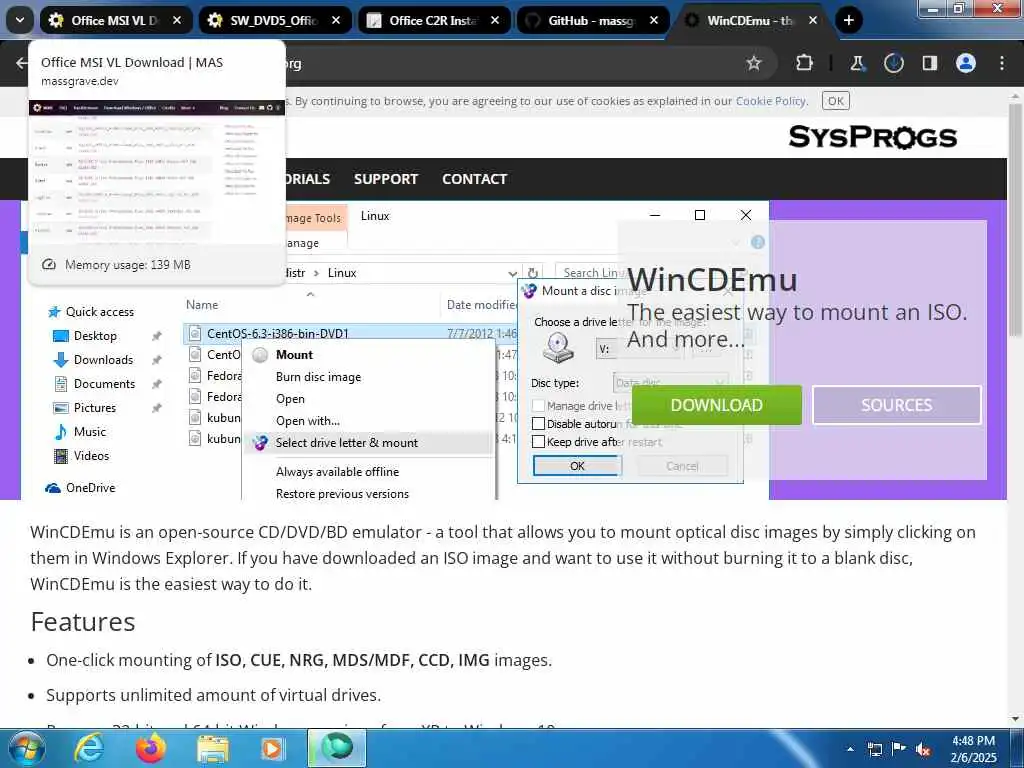The image size is (1024, 768).
Task: Click the disc drive icon in mount dialog
Action: click(x=558, y=347)
